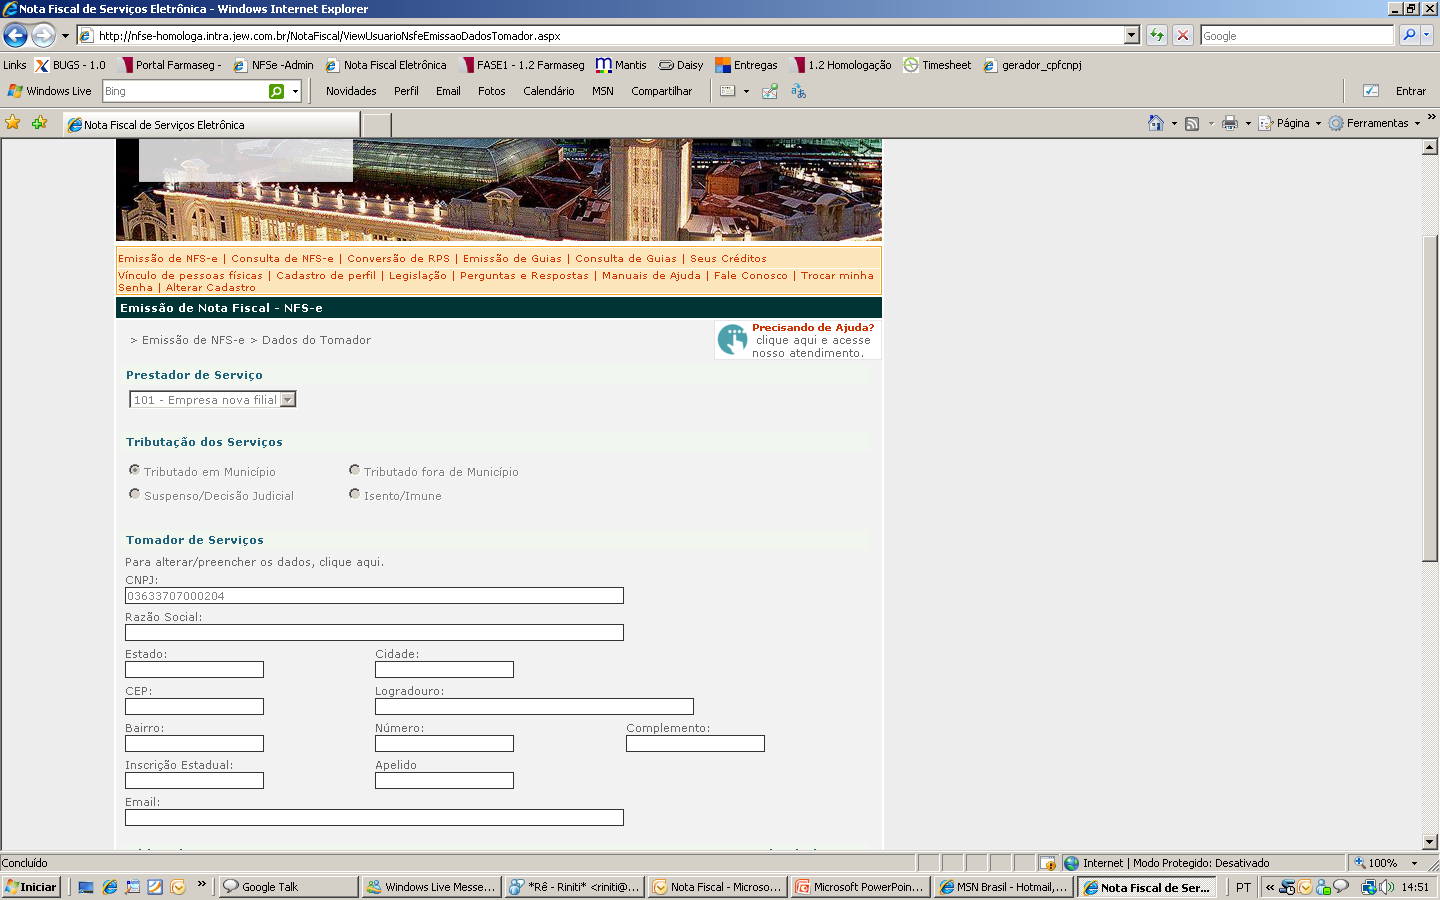Click the Compartilhar toolbar item

point(662,91)
